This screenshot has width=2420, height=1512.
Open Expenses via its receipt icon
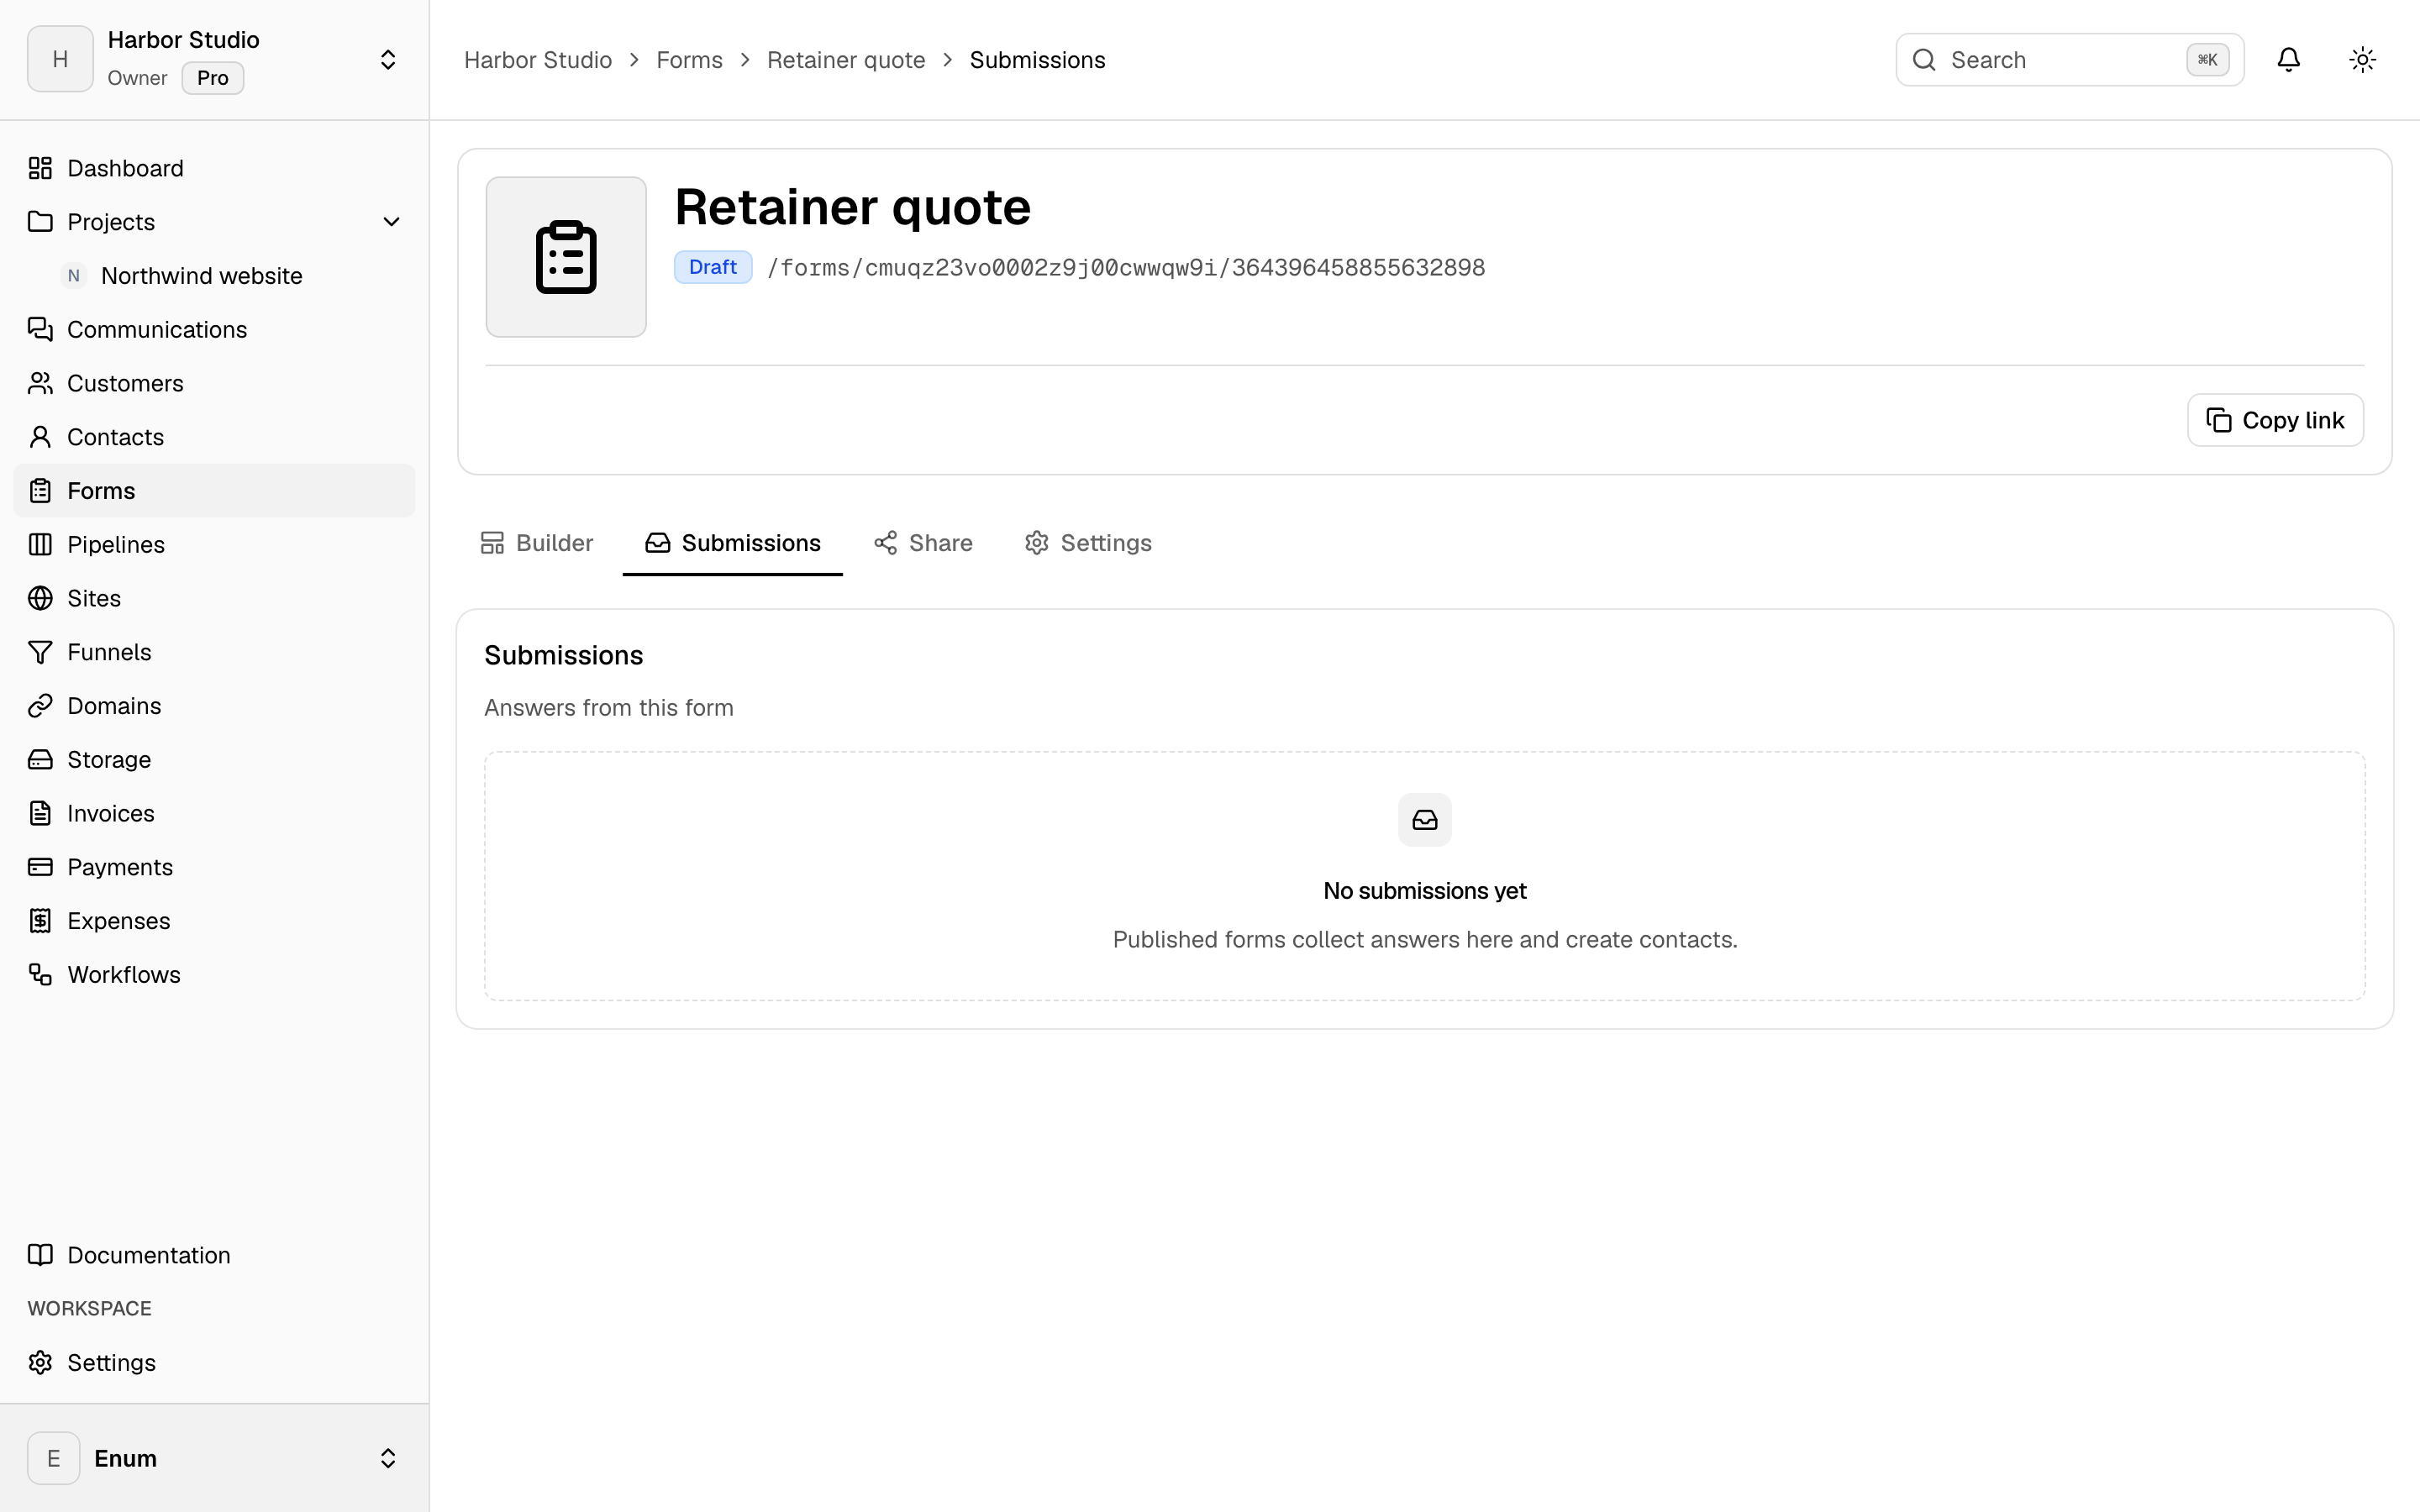40,921
